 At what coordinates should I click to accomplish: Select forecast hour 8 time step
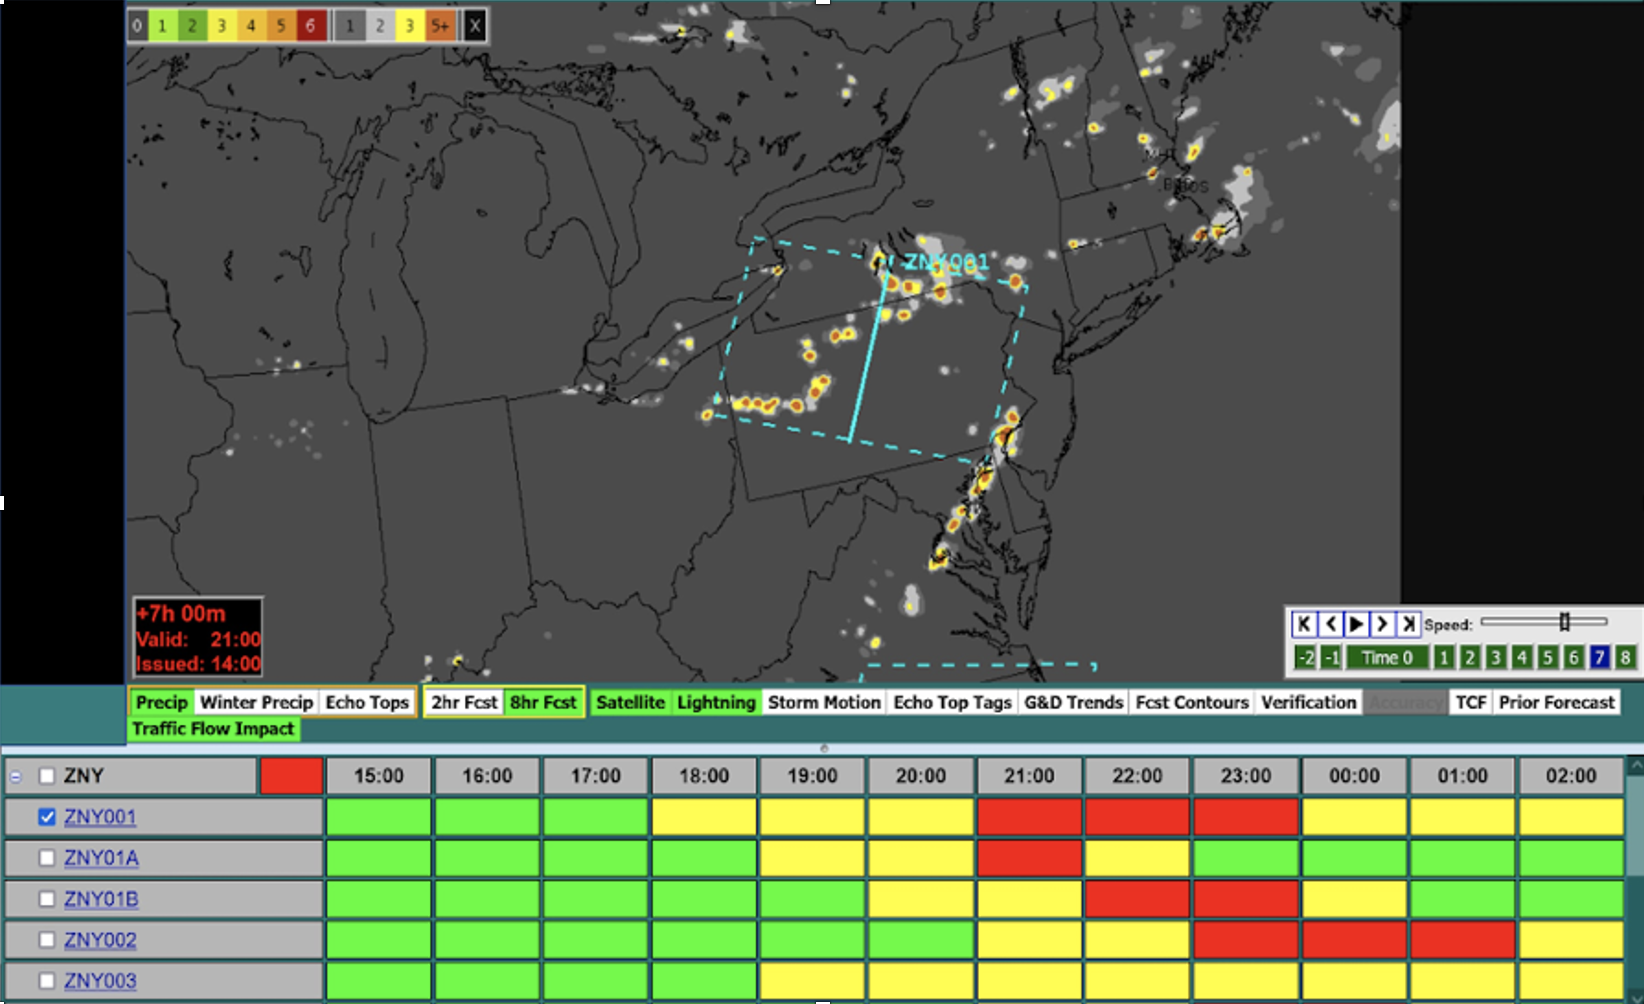[1625, 657]
